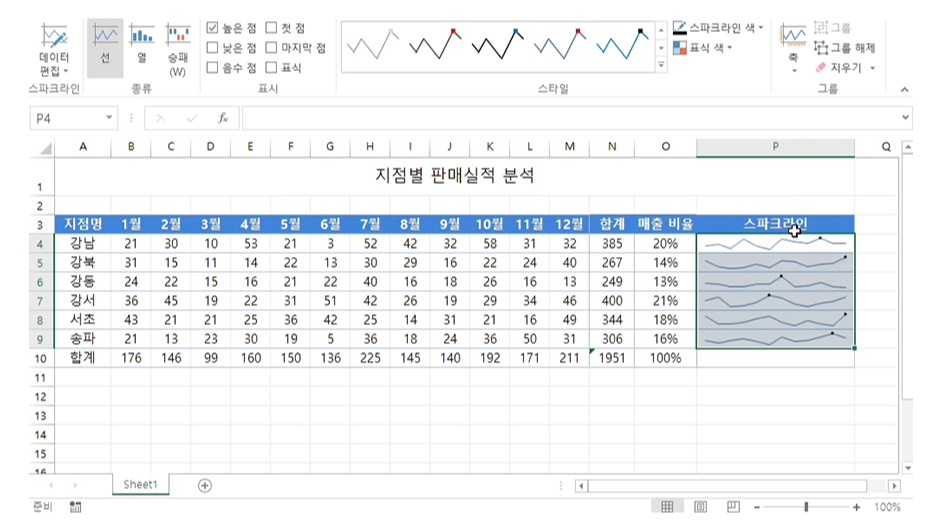This screenshot has width=942, height=530.
Task: Click the greyed-out 그룹 group button
Action: (833, 28)
